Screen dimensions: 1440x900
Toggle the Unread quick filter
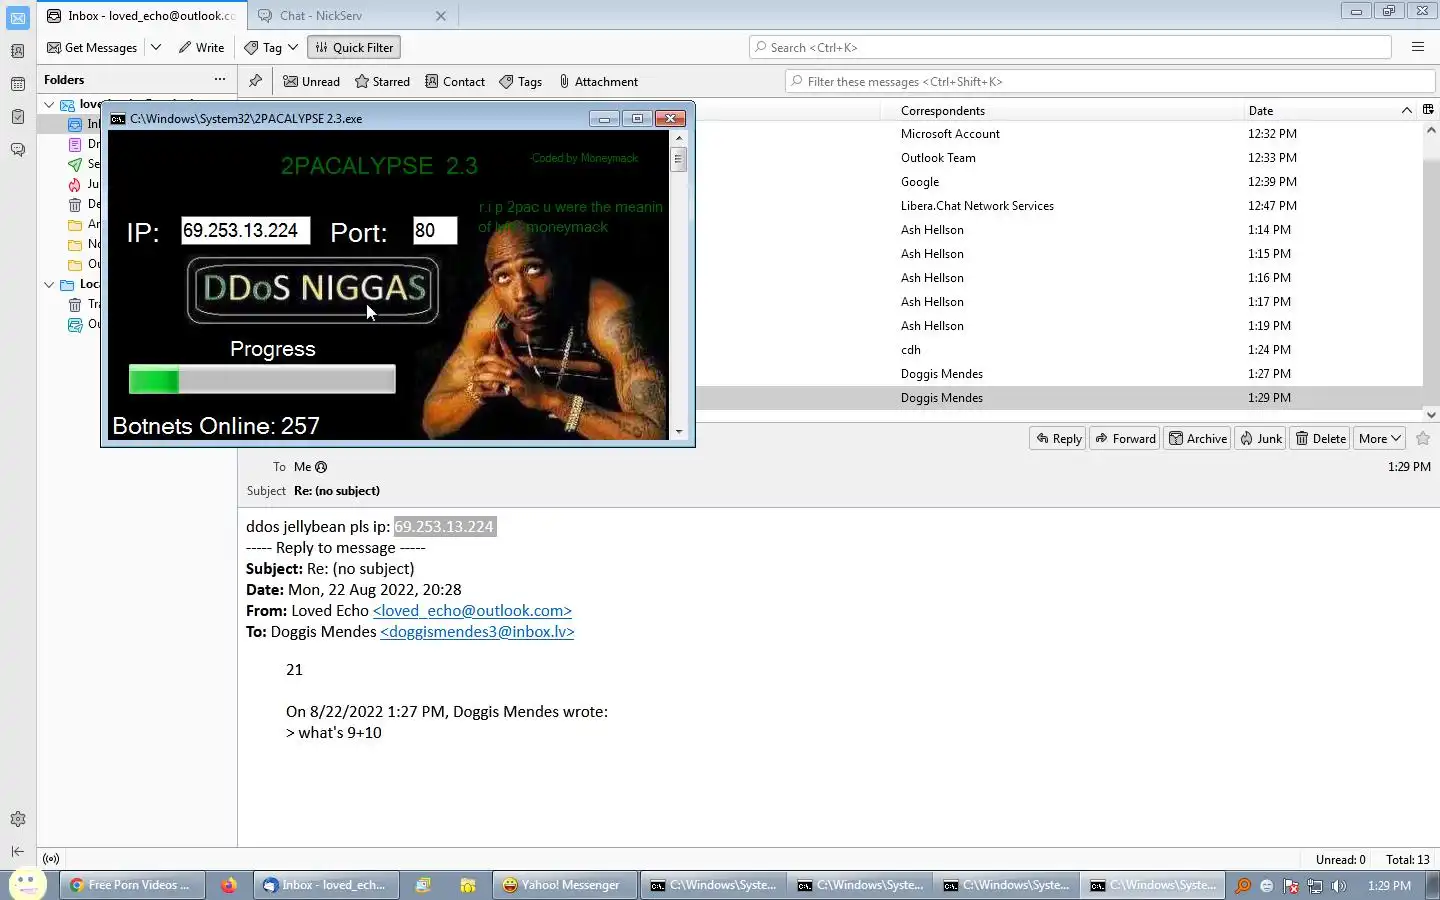click(x=311, y=82)
